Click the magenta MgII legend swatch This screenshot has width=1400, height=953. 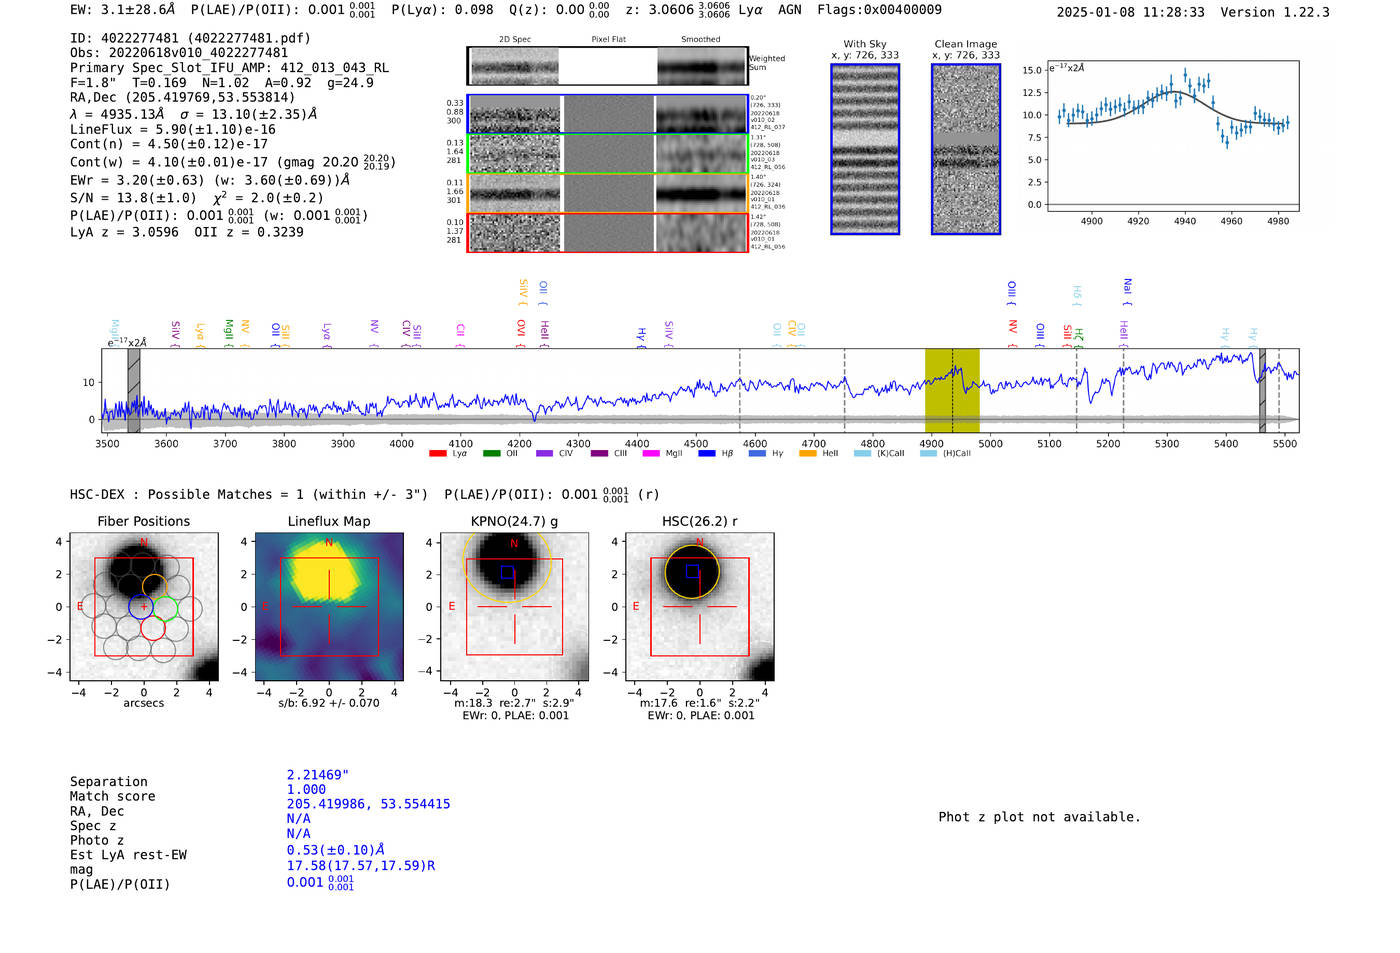point(652,454)
